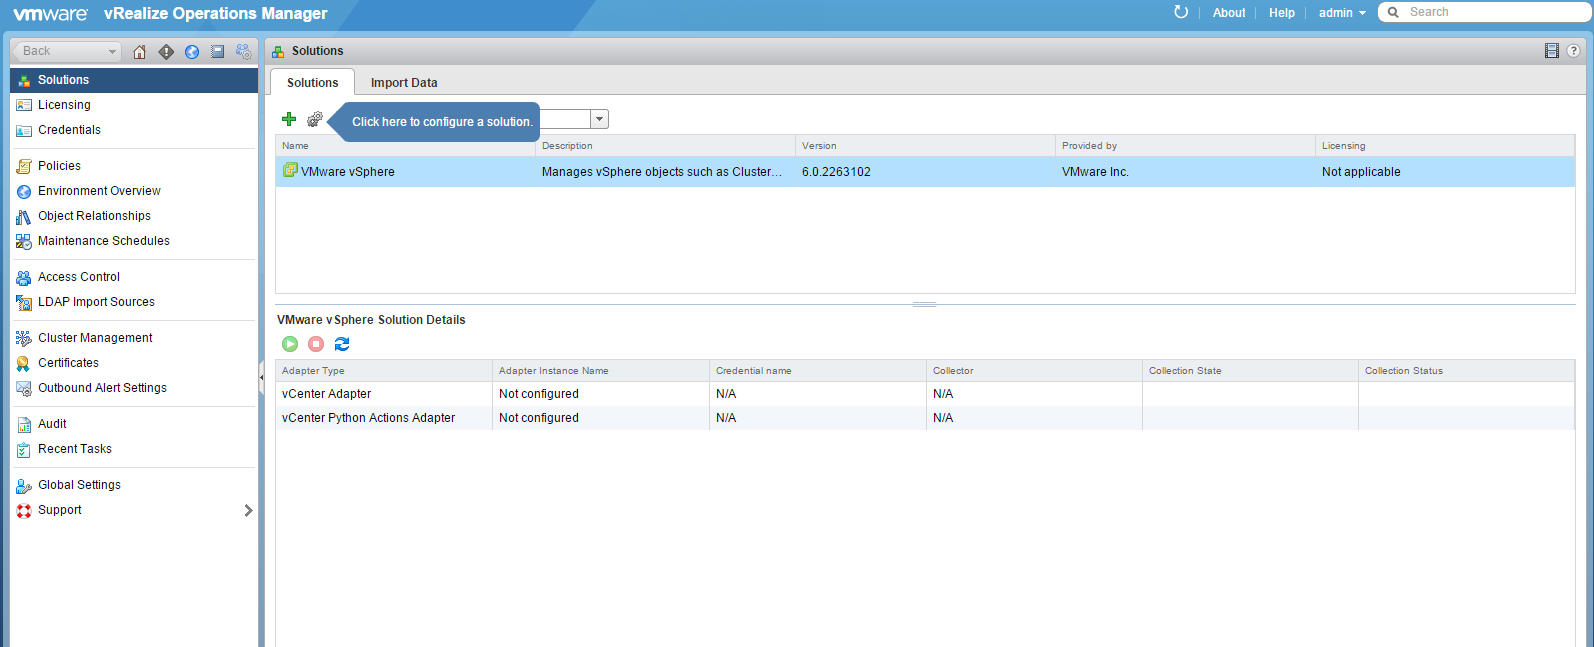Select the vCenter Python Actions Adapter row

925,418
